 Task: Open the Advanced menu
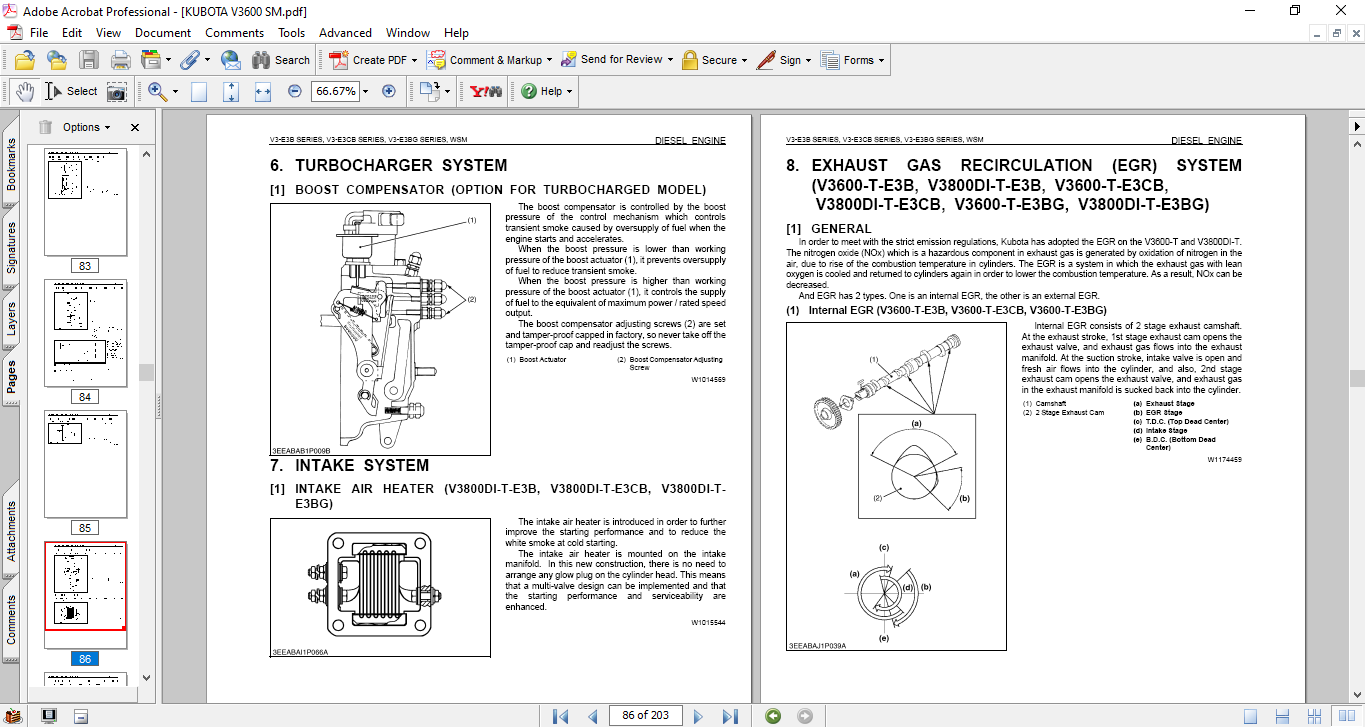pos(347,33)
